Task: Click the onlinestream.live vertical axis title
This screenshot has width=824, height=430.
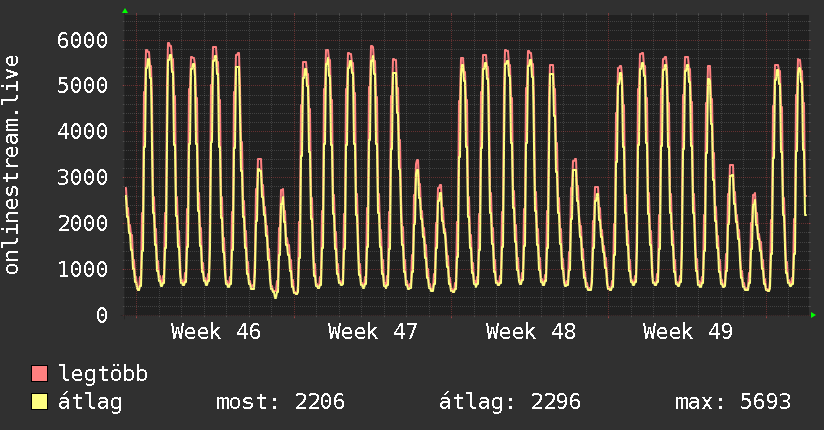Action: pos(12,164)
